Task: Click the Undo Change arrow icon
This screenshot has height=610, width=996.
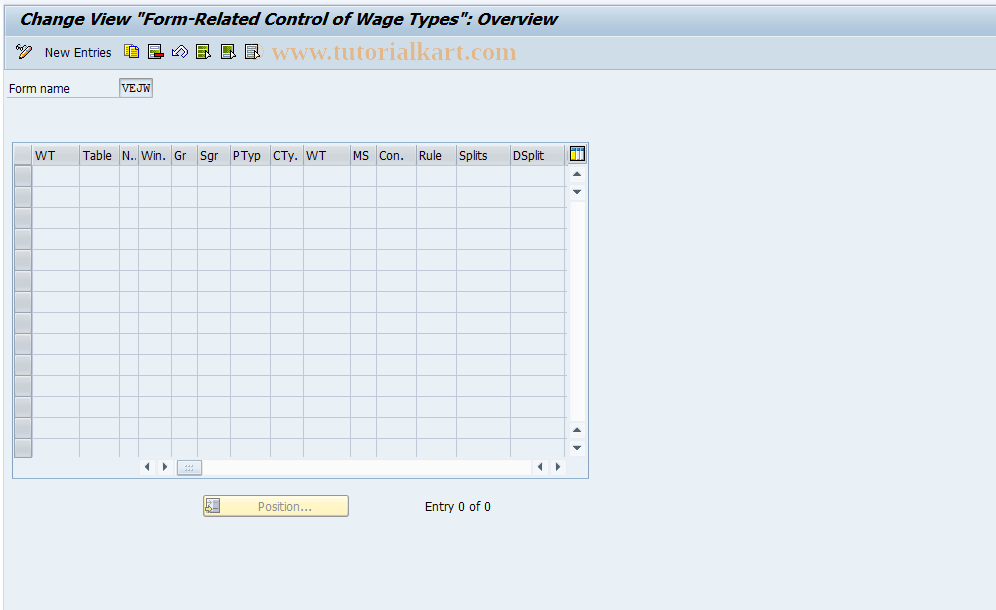Action: click(x=180, y=52)
